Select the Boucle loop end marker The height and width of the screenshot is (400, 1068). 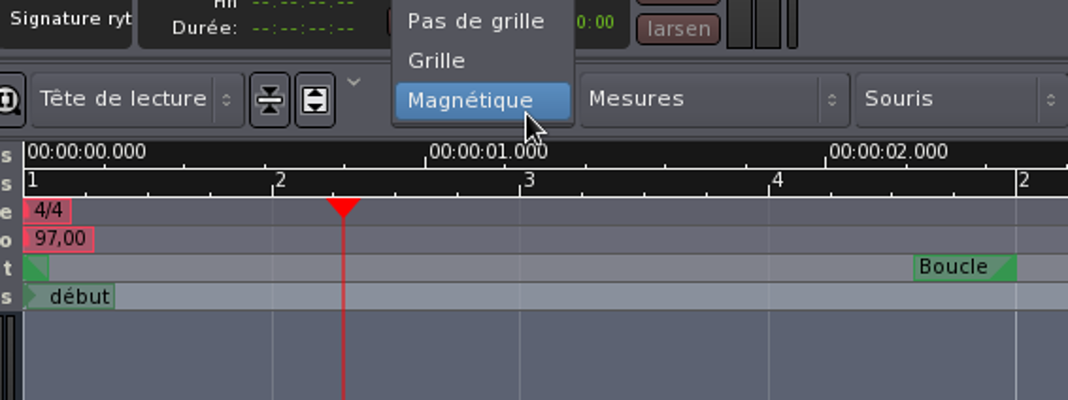click(964, 268)
